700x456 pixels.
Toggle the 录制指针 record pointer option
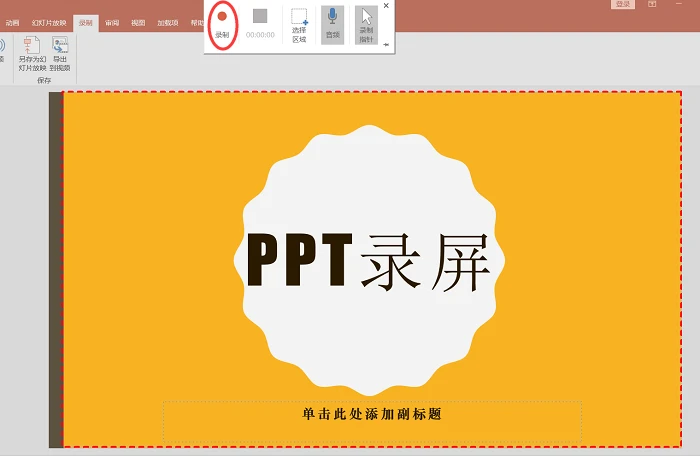pos(366,25)
